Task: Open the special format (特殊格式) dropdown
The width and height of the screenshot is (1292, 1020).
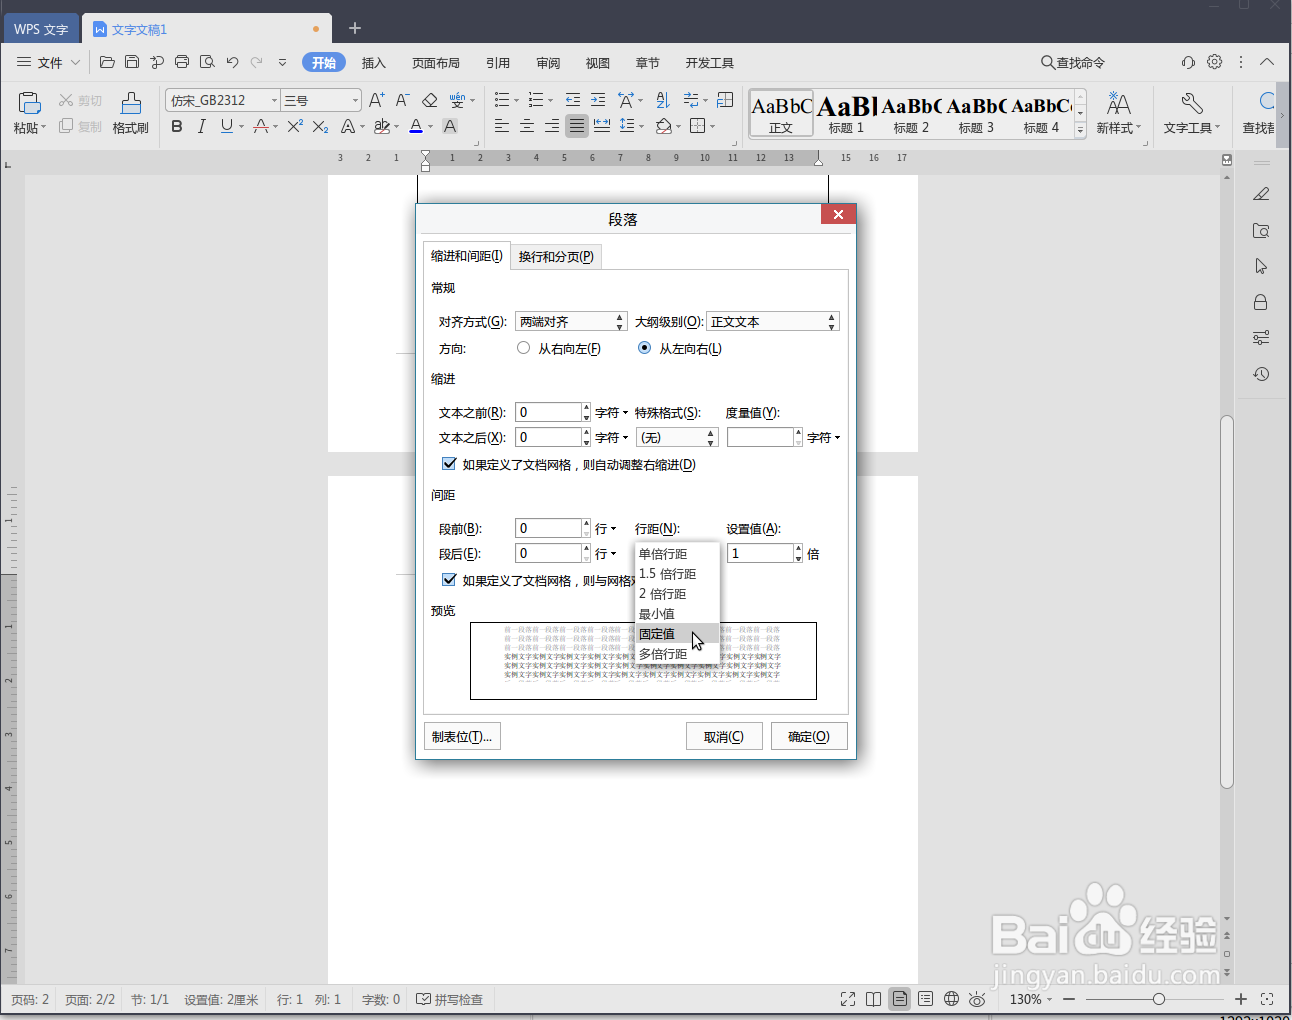Action: [677, 437]
